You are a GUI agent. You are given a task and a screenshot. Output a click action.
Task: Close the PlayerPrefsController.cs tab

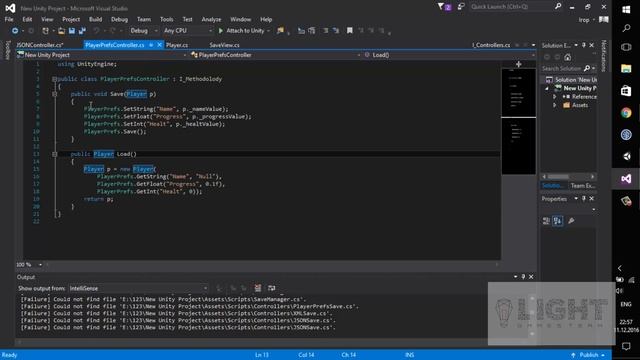coord(159,45)
